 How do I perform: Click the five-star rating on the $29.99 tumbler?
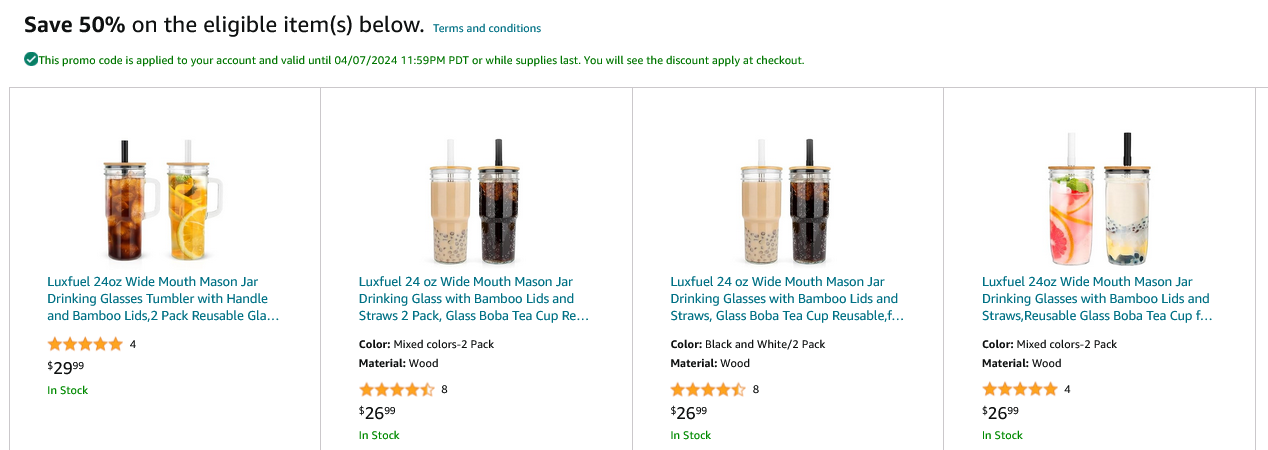[85, 344]
